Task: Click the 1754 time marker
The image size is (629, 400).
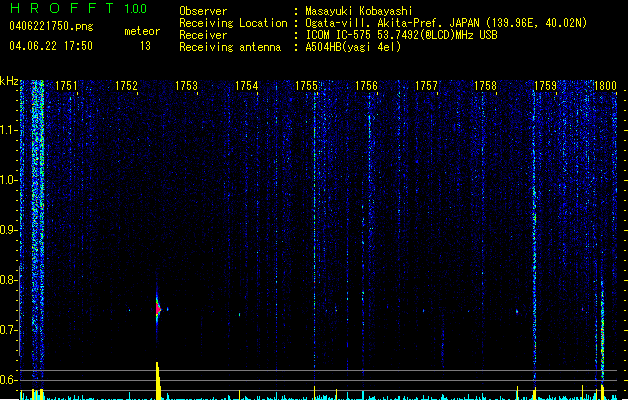Action: pos(246,86)
